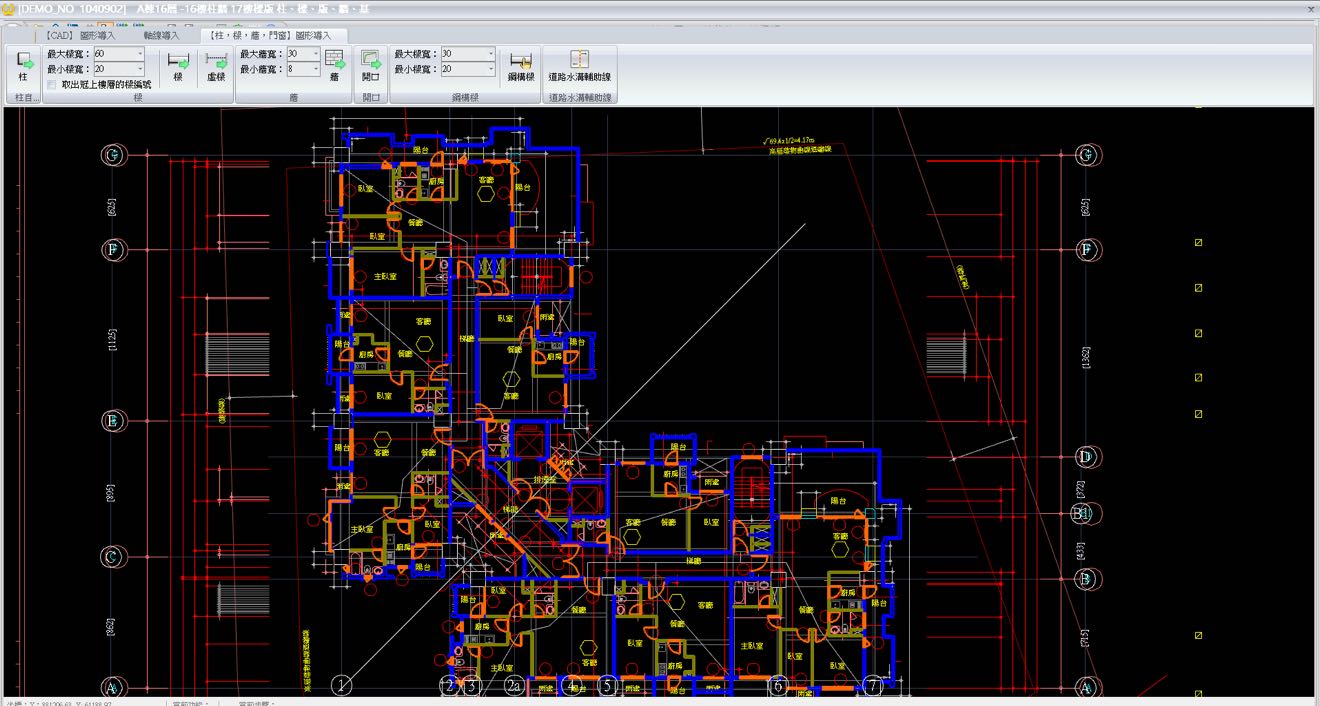Enable the 取出冠上樓層的梁編號 checkbox
This screenshot has width=1320, height=706.
point(52,85)
